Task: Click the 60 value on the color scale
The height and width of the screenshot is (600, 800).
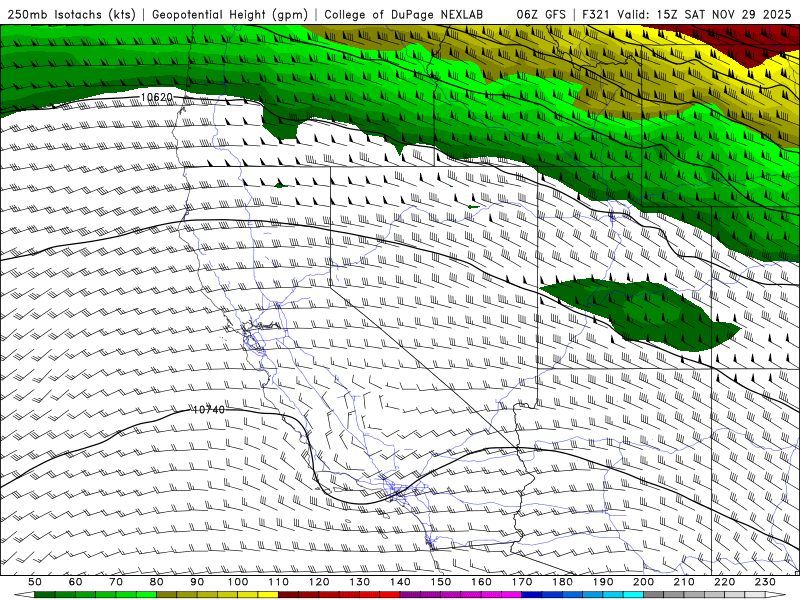Action: [x=75, y=582]
